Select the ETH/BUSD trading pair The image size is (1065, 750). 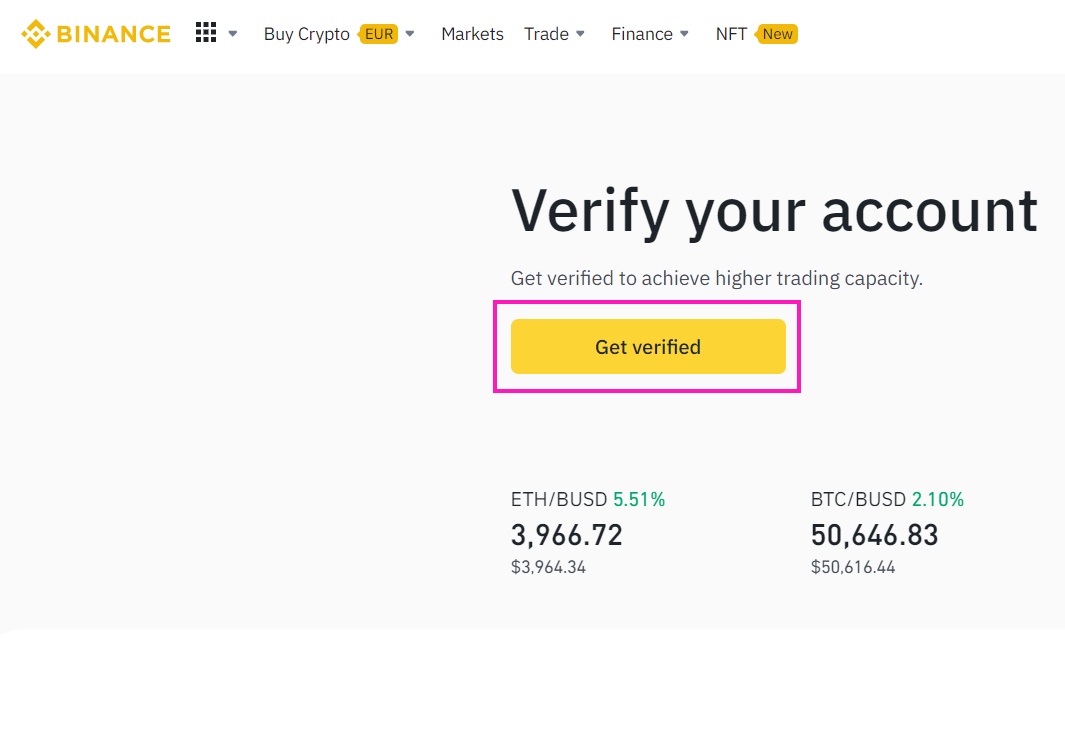click(x=559, y=499)
